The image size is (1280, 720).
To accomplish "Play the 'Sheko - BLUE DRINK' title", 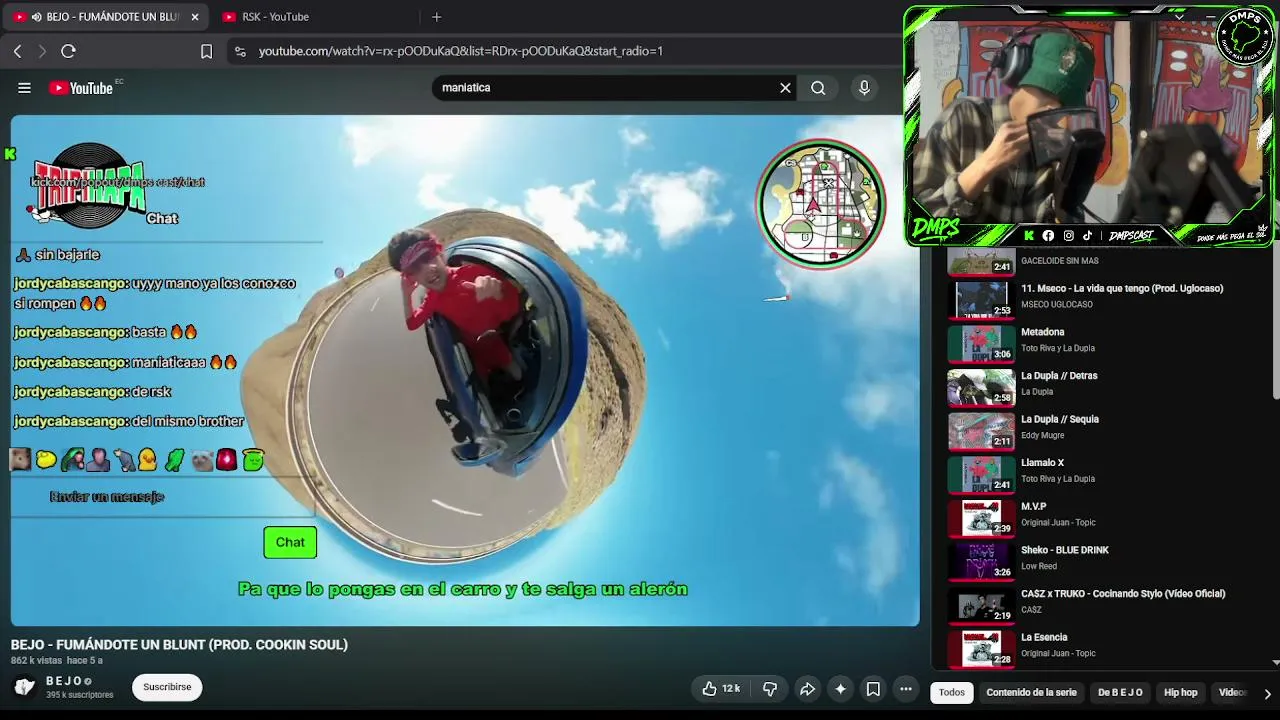I will point(1065,551).
